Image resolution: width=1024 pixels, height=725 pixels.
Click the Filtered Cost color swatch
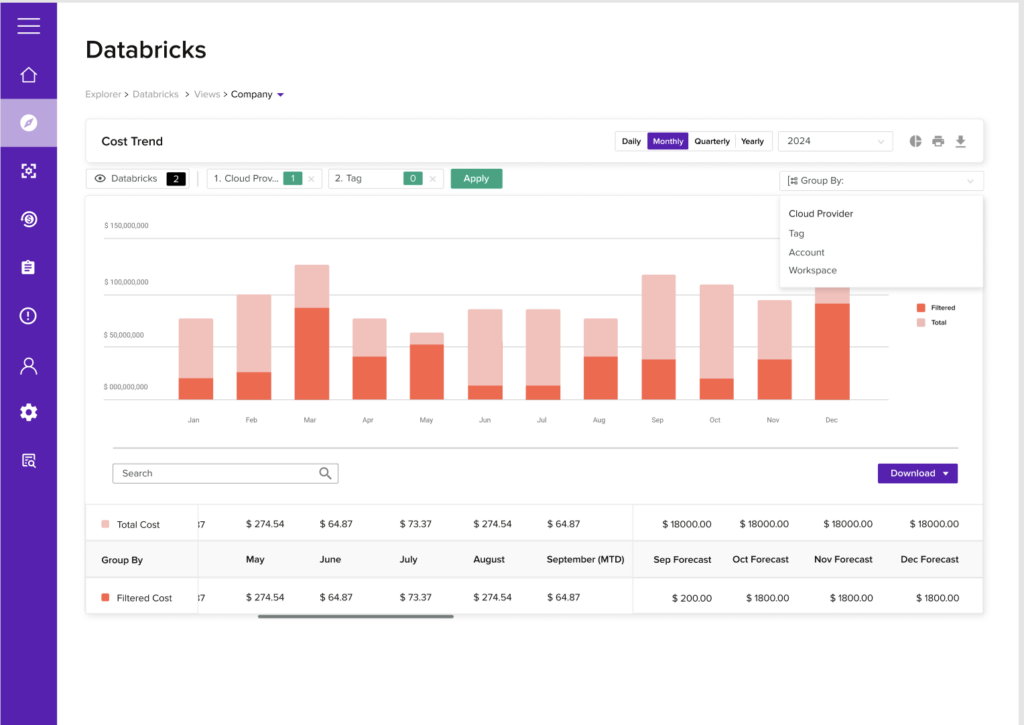[105, 597]
